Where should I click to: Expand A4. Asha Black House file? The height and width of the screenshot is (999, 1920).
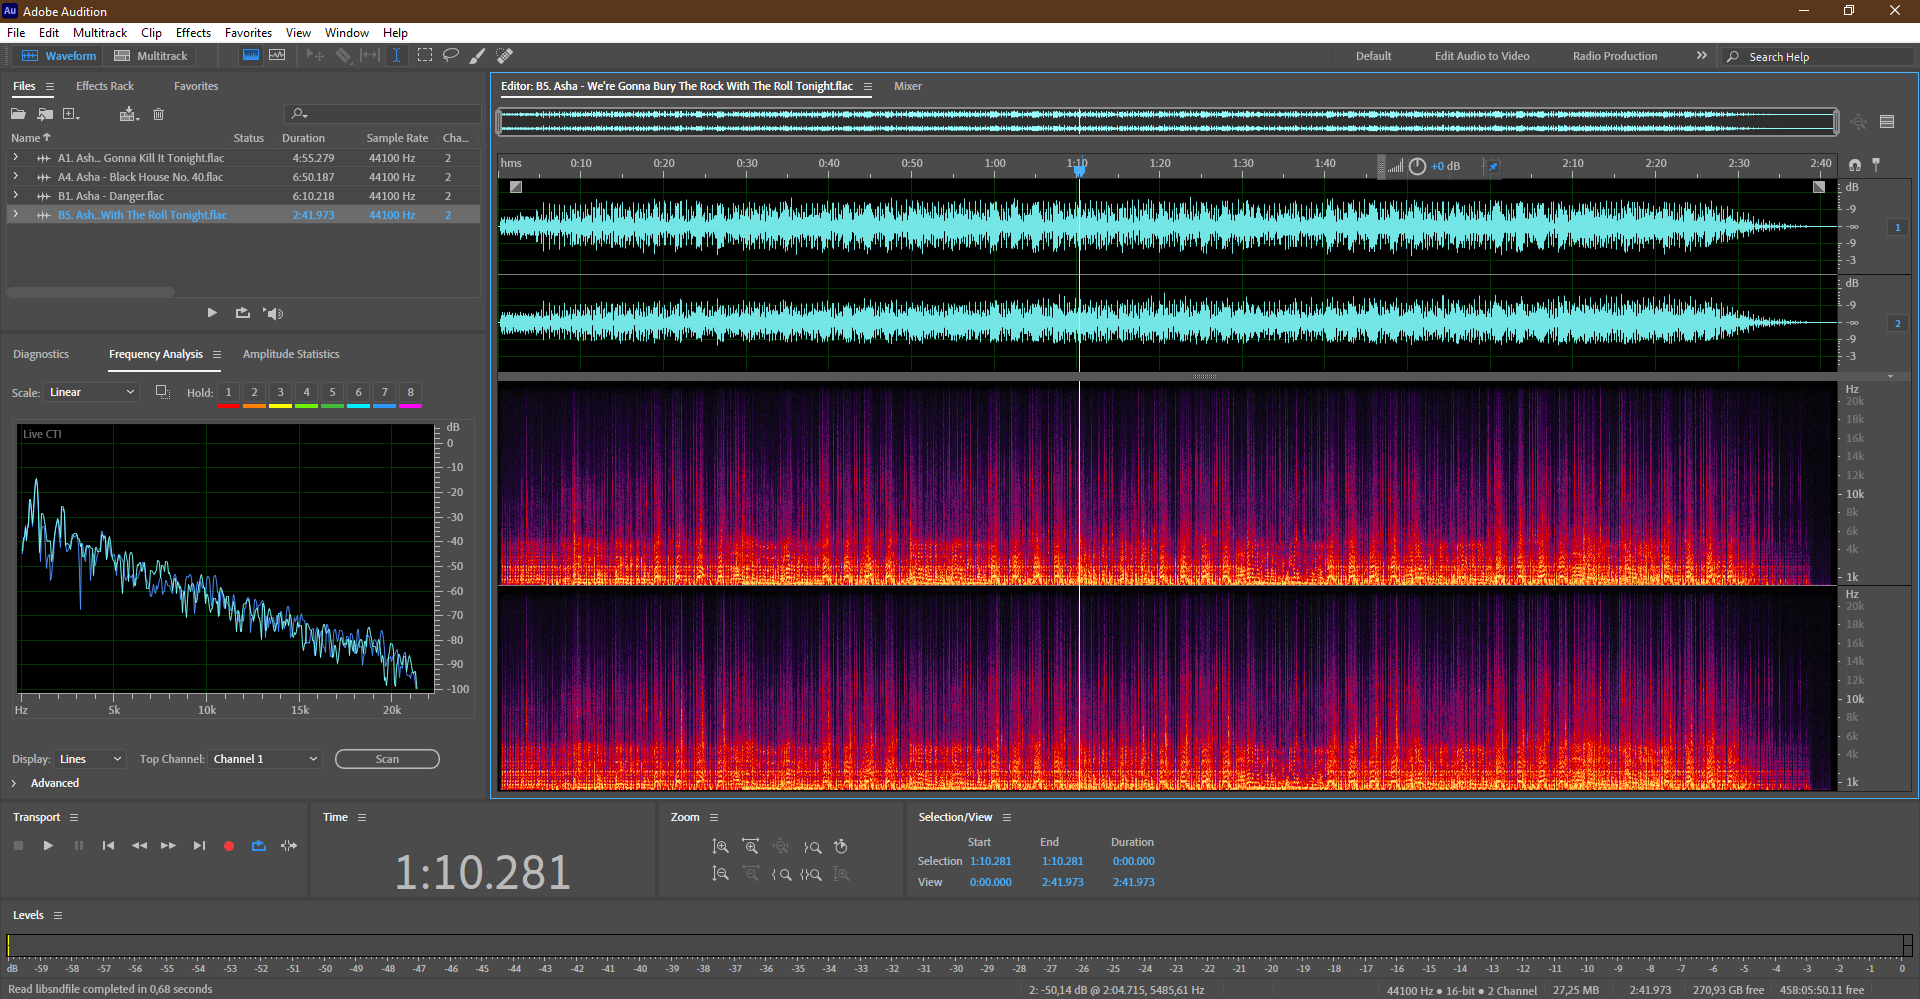coord(15,177)
